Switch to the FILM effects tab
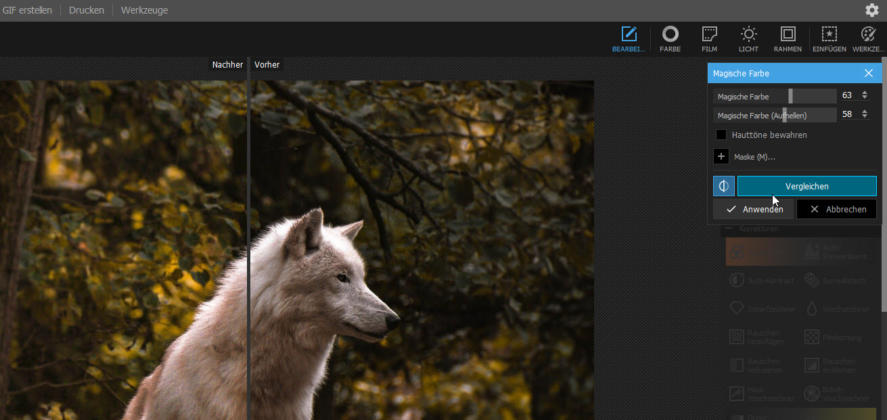The height and width of the screenshot is (420, 887). coord(709,39)
